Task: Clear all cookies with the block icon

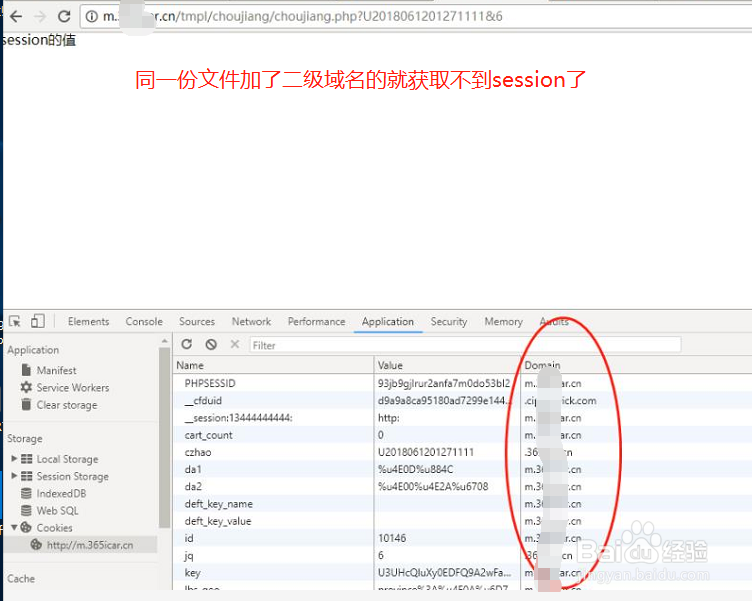Action: tap(211, 344)
